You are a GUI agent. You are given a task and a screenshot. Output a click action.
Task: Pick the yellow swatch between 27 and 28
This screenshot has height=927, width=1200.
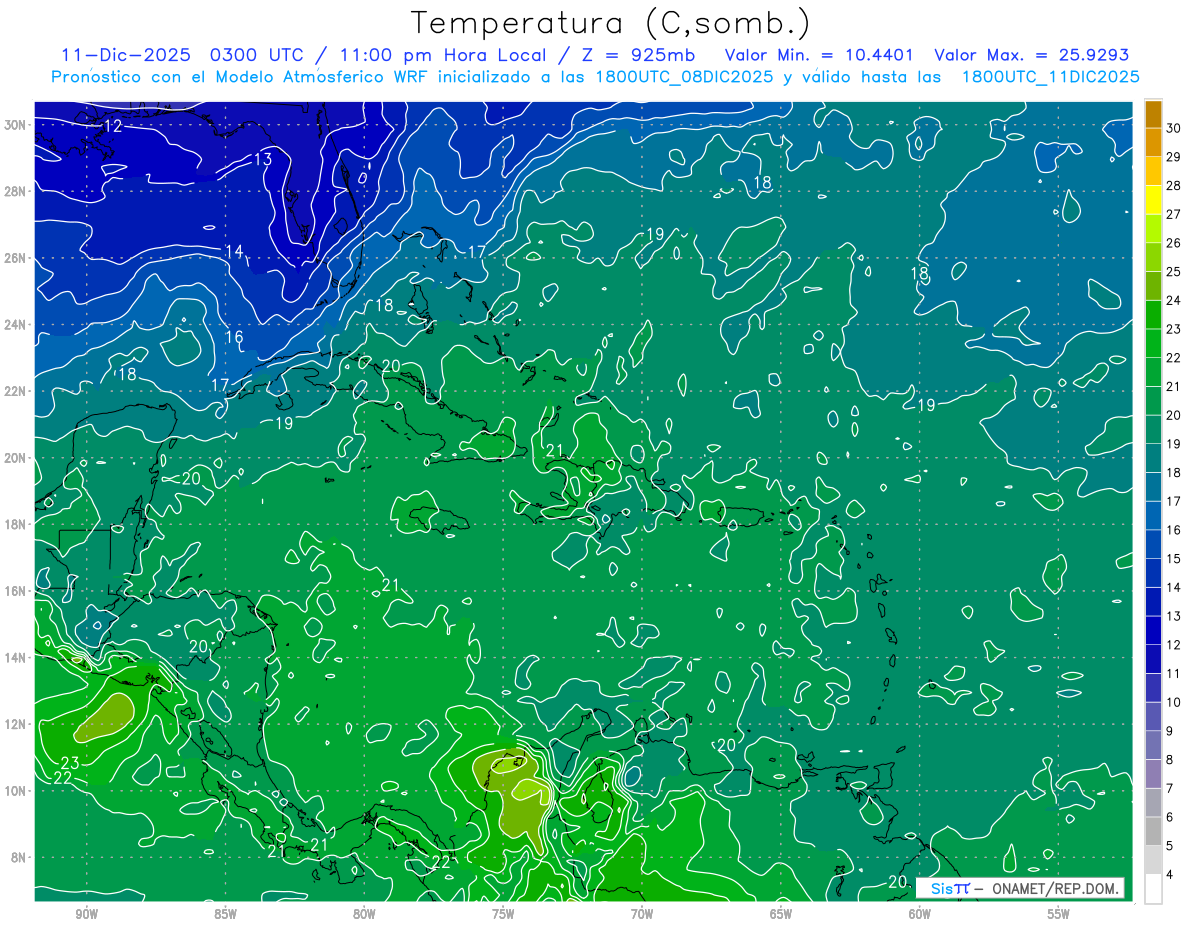point(1153,199)
